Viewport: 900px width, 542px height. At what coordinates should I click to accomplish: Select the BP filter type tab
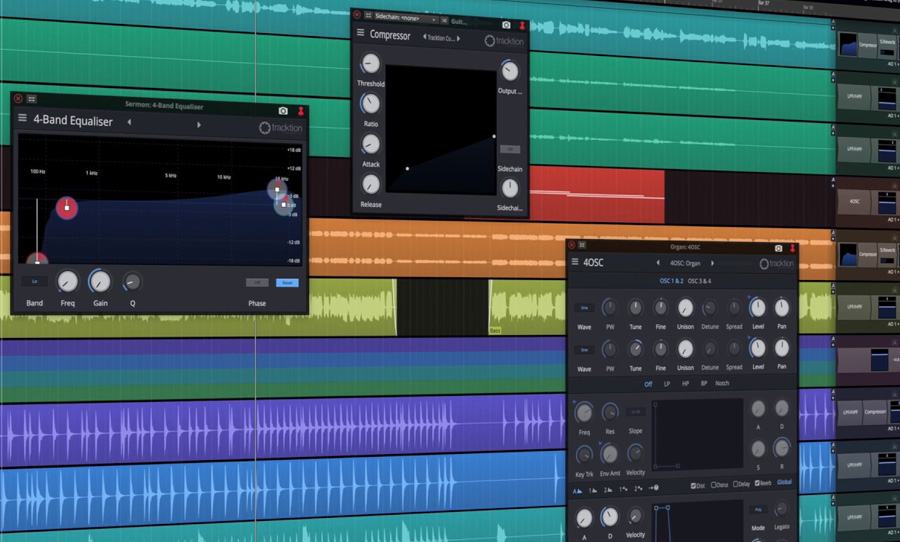pos(704,384)
